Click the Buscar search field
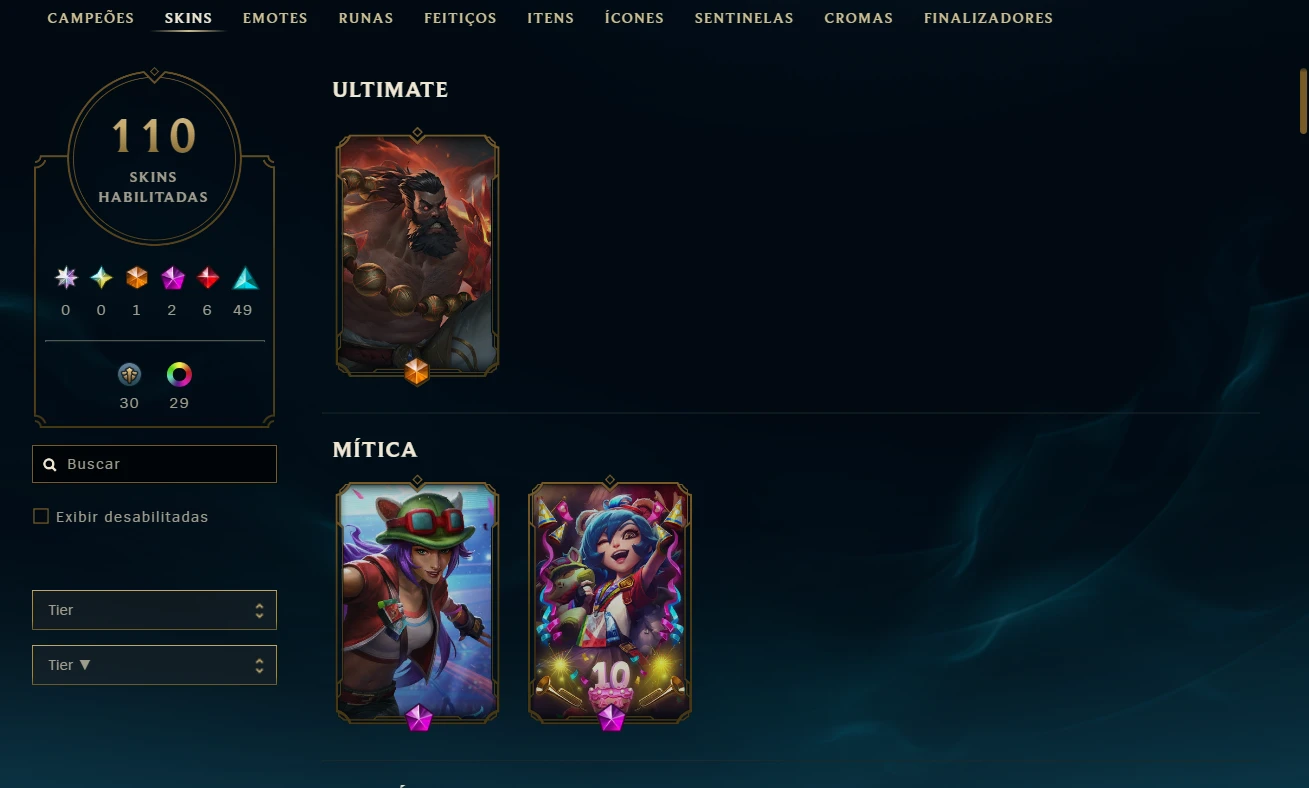Screen dimensions: 1309x788 154,464
